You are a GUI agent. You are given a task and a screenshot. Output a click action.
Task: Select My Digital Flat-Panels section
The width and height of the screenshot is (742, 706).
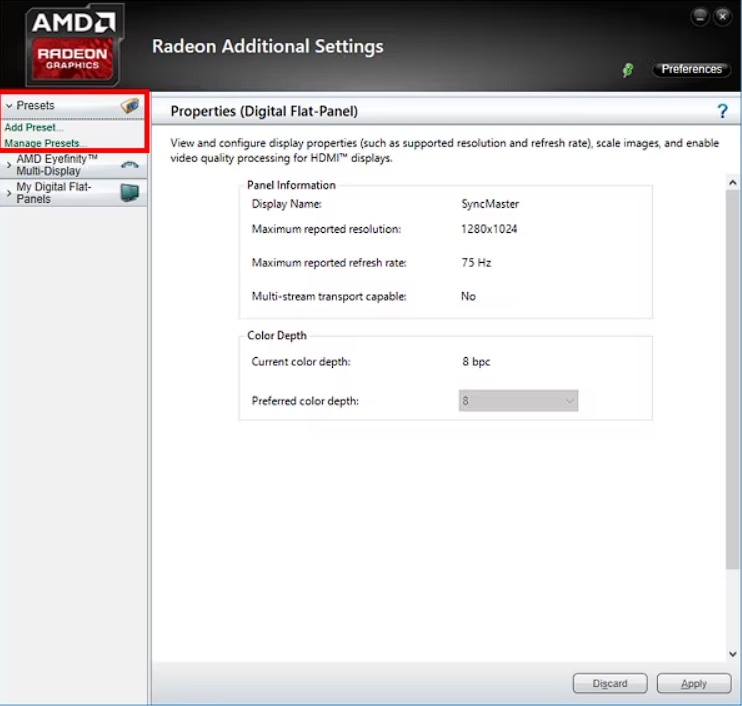pos(73,193)
